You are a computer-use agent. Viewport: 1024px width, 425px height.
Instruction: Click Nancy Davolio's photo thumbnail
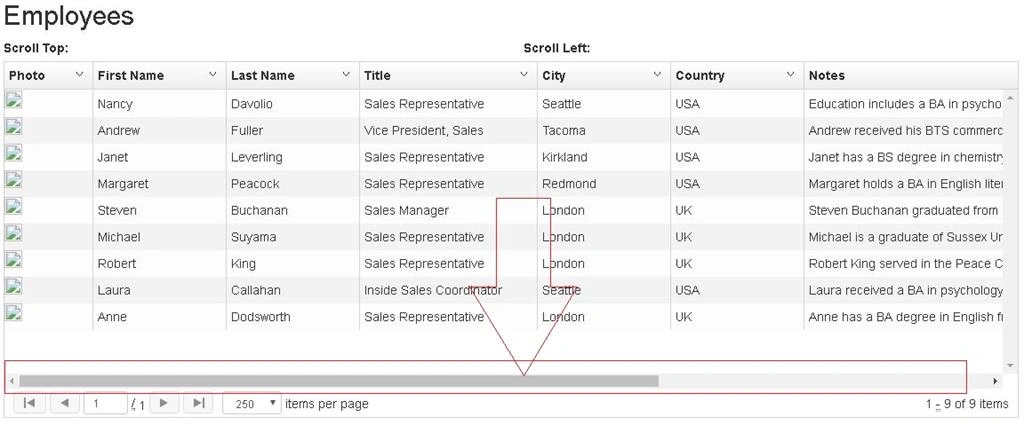[14, 100]
